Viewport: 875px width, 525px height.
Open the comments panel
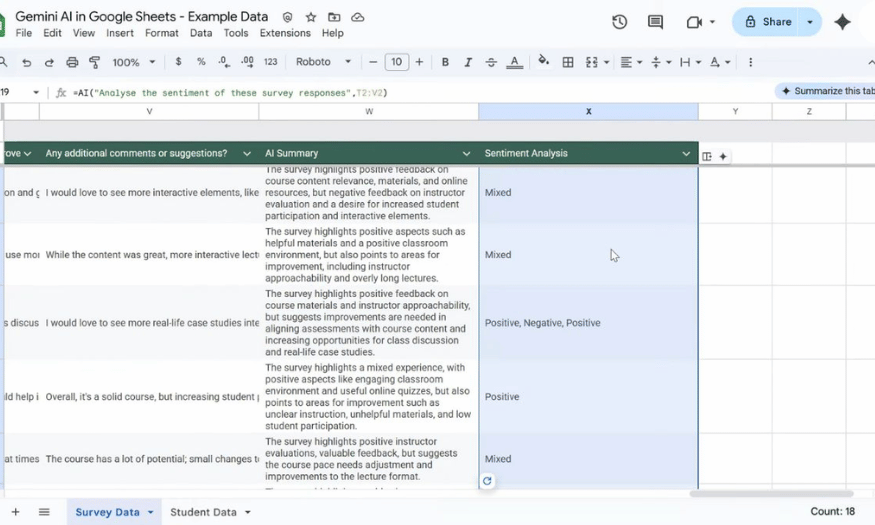[655, 22]
